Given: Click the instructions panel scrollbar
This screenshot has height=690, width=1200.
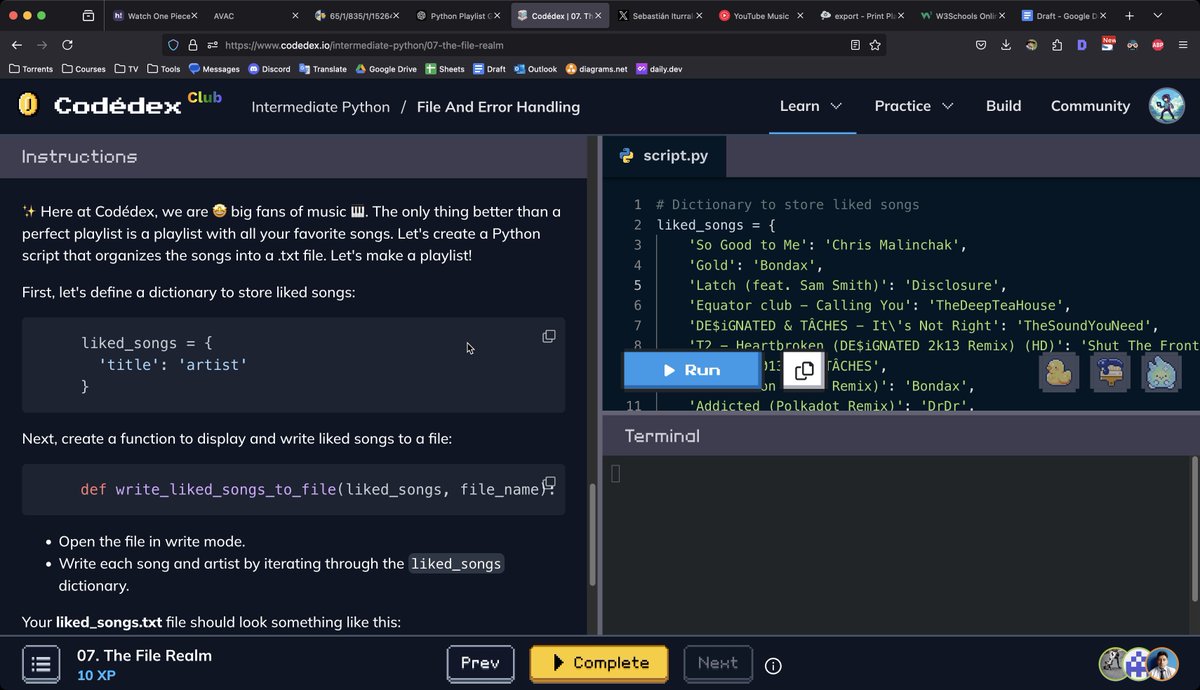Looking at the screenshot, I should tap(592, 534).
